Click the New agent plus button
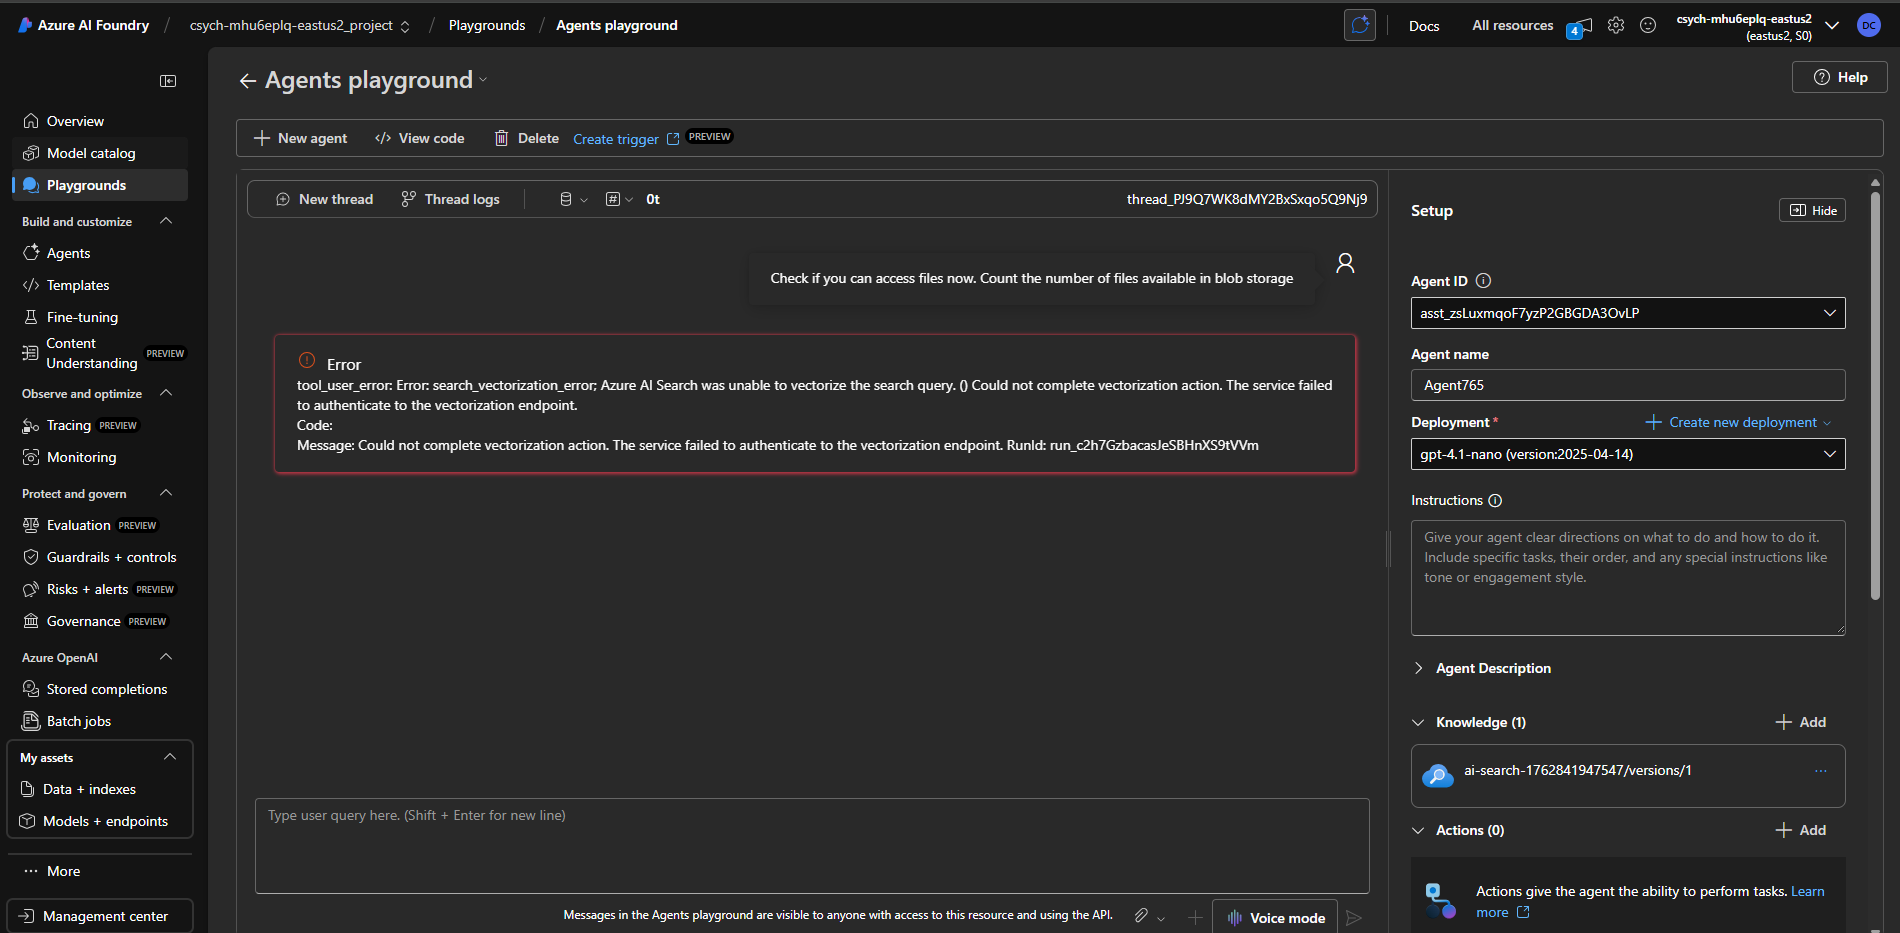The width and height of the screenshot is (1900, 933). click(x=301, y=138)
